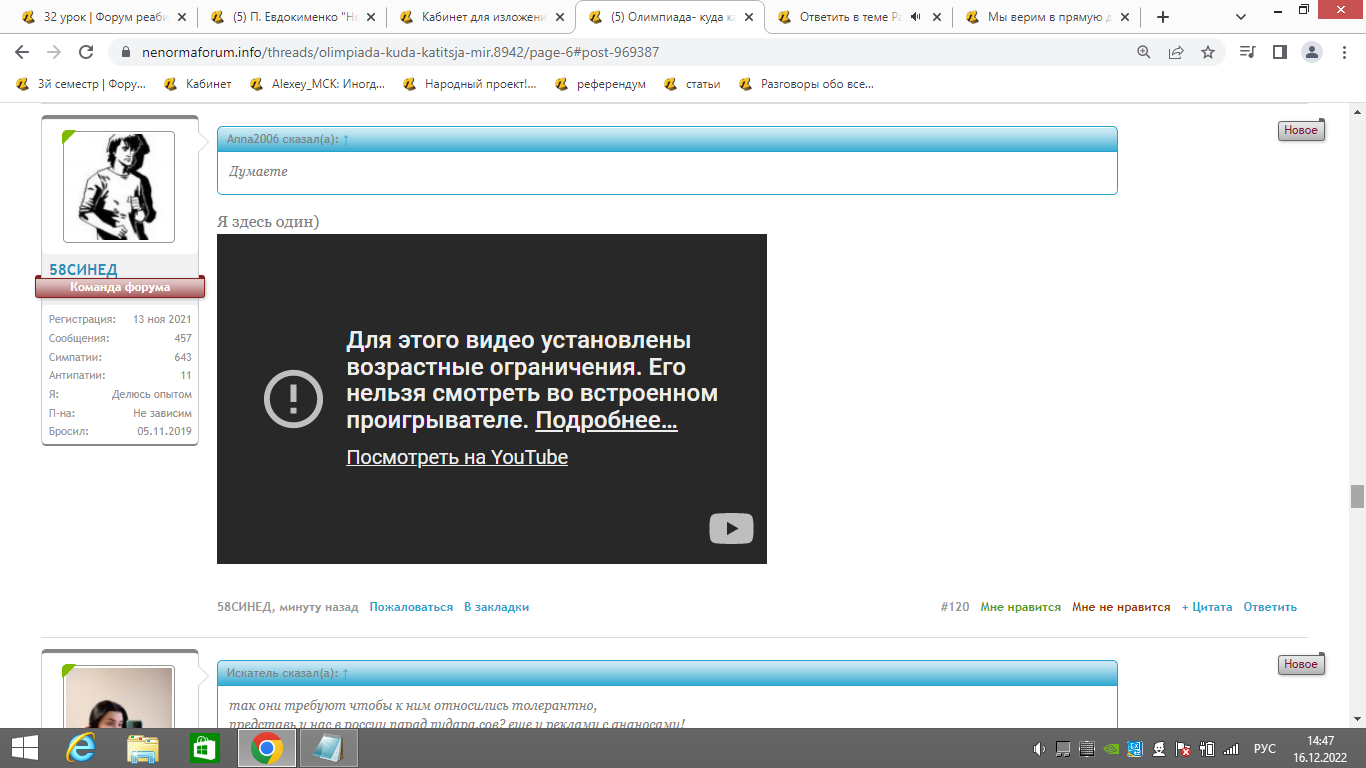Screen dimensions: 1366x768
Task: Click the "Посмотреть на YouTube" link
Action: click(457, 458)
